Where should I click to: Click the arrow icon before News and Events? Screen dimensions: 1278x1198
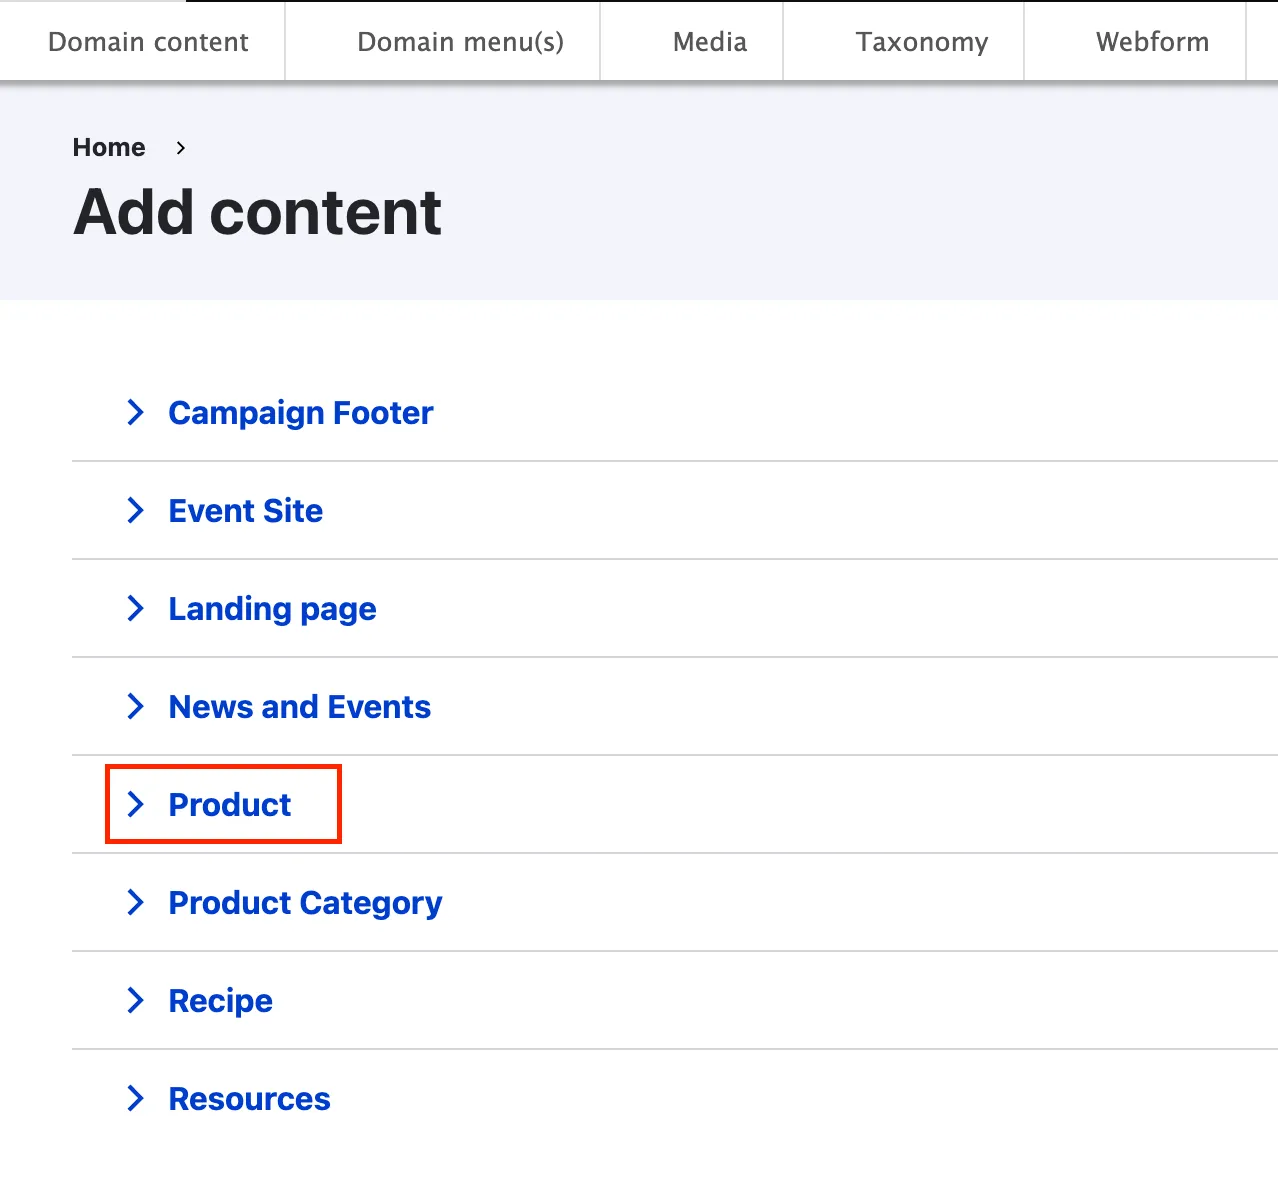pyautogui.click(x=136, y=706)
